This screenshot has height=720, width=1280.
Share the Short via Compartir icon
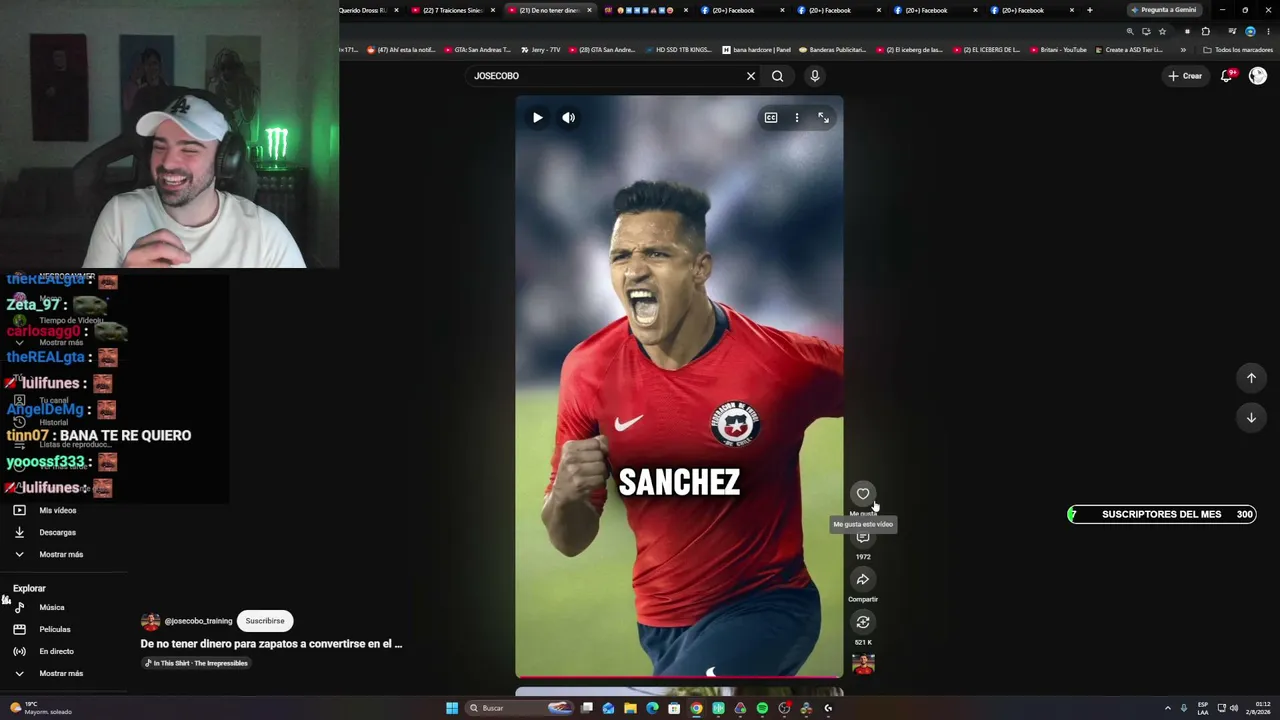tap(863, 580)
